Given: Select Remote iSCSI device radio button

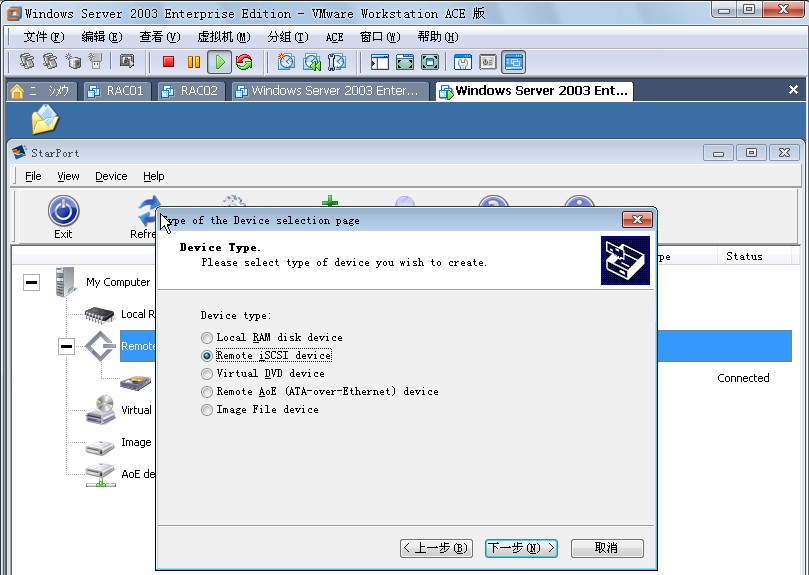Looking at the screenshot, I should click(x=207, y=356).
